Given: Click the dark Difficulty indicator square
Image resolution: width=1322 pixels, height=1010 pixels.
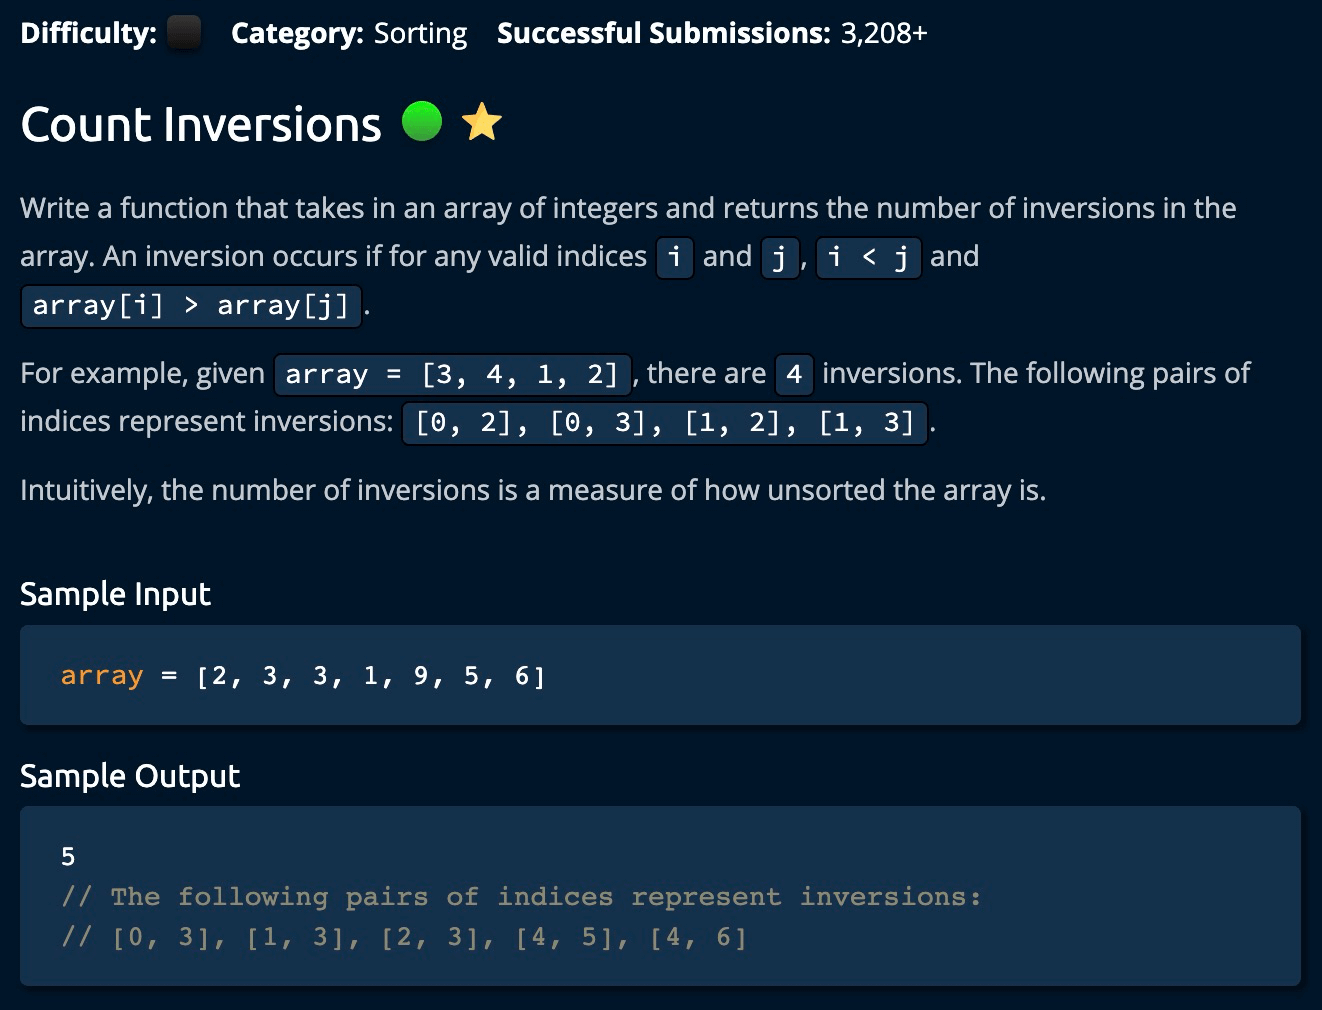Looking at the screenshot, I should (x=184, y=33).
